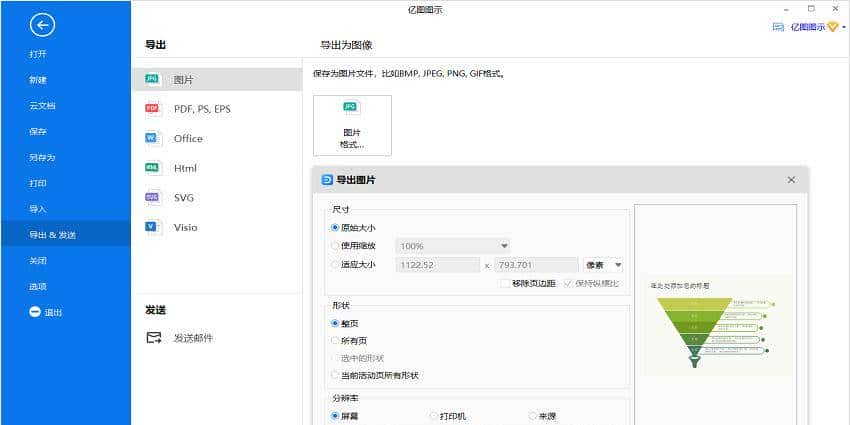Select the 图片 export category

[x=217, y=80]
